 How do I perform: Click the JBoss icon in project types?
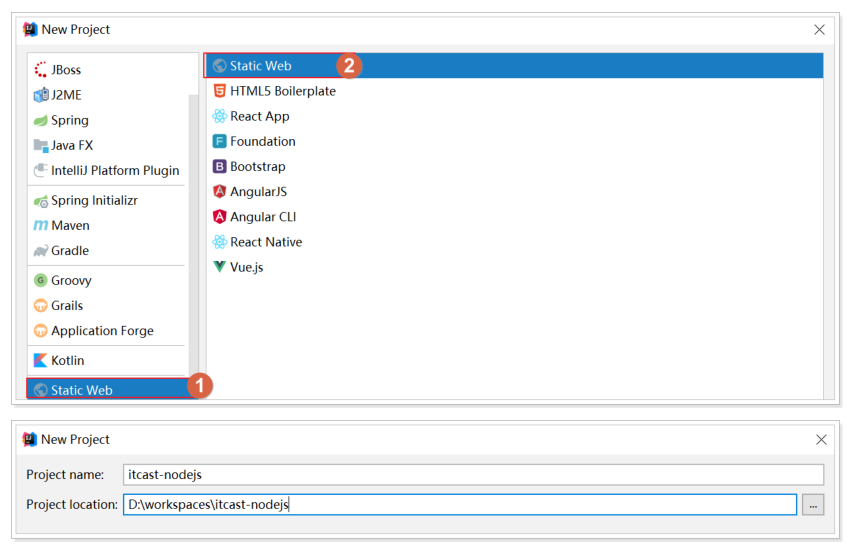tap(41, 70)
